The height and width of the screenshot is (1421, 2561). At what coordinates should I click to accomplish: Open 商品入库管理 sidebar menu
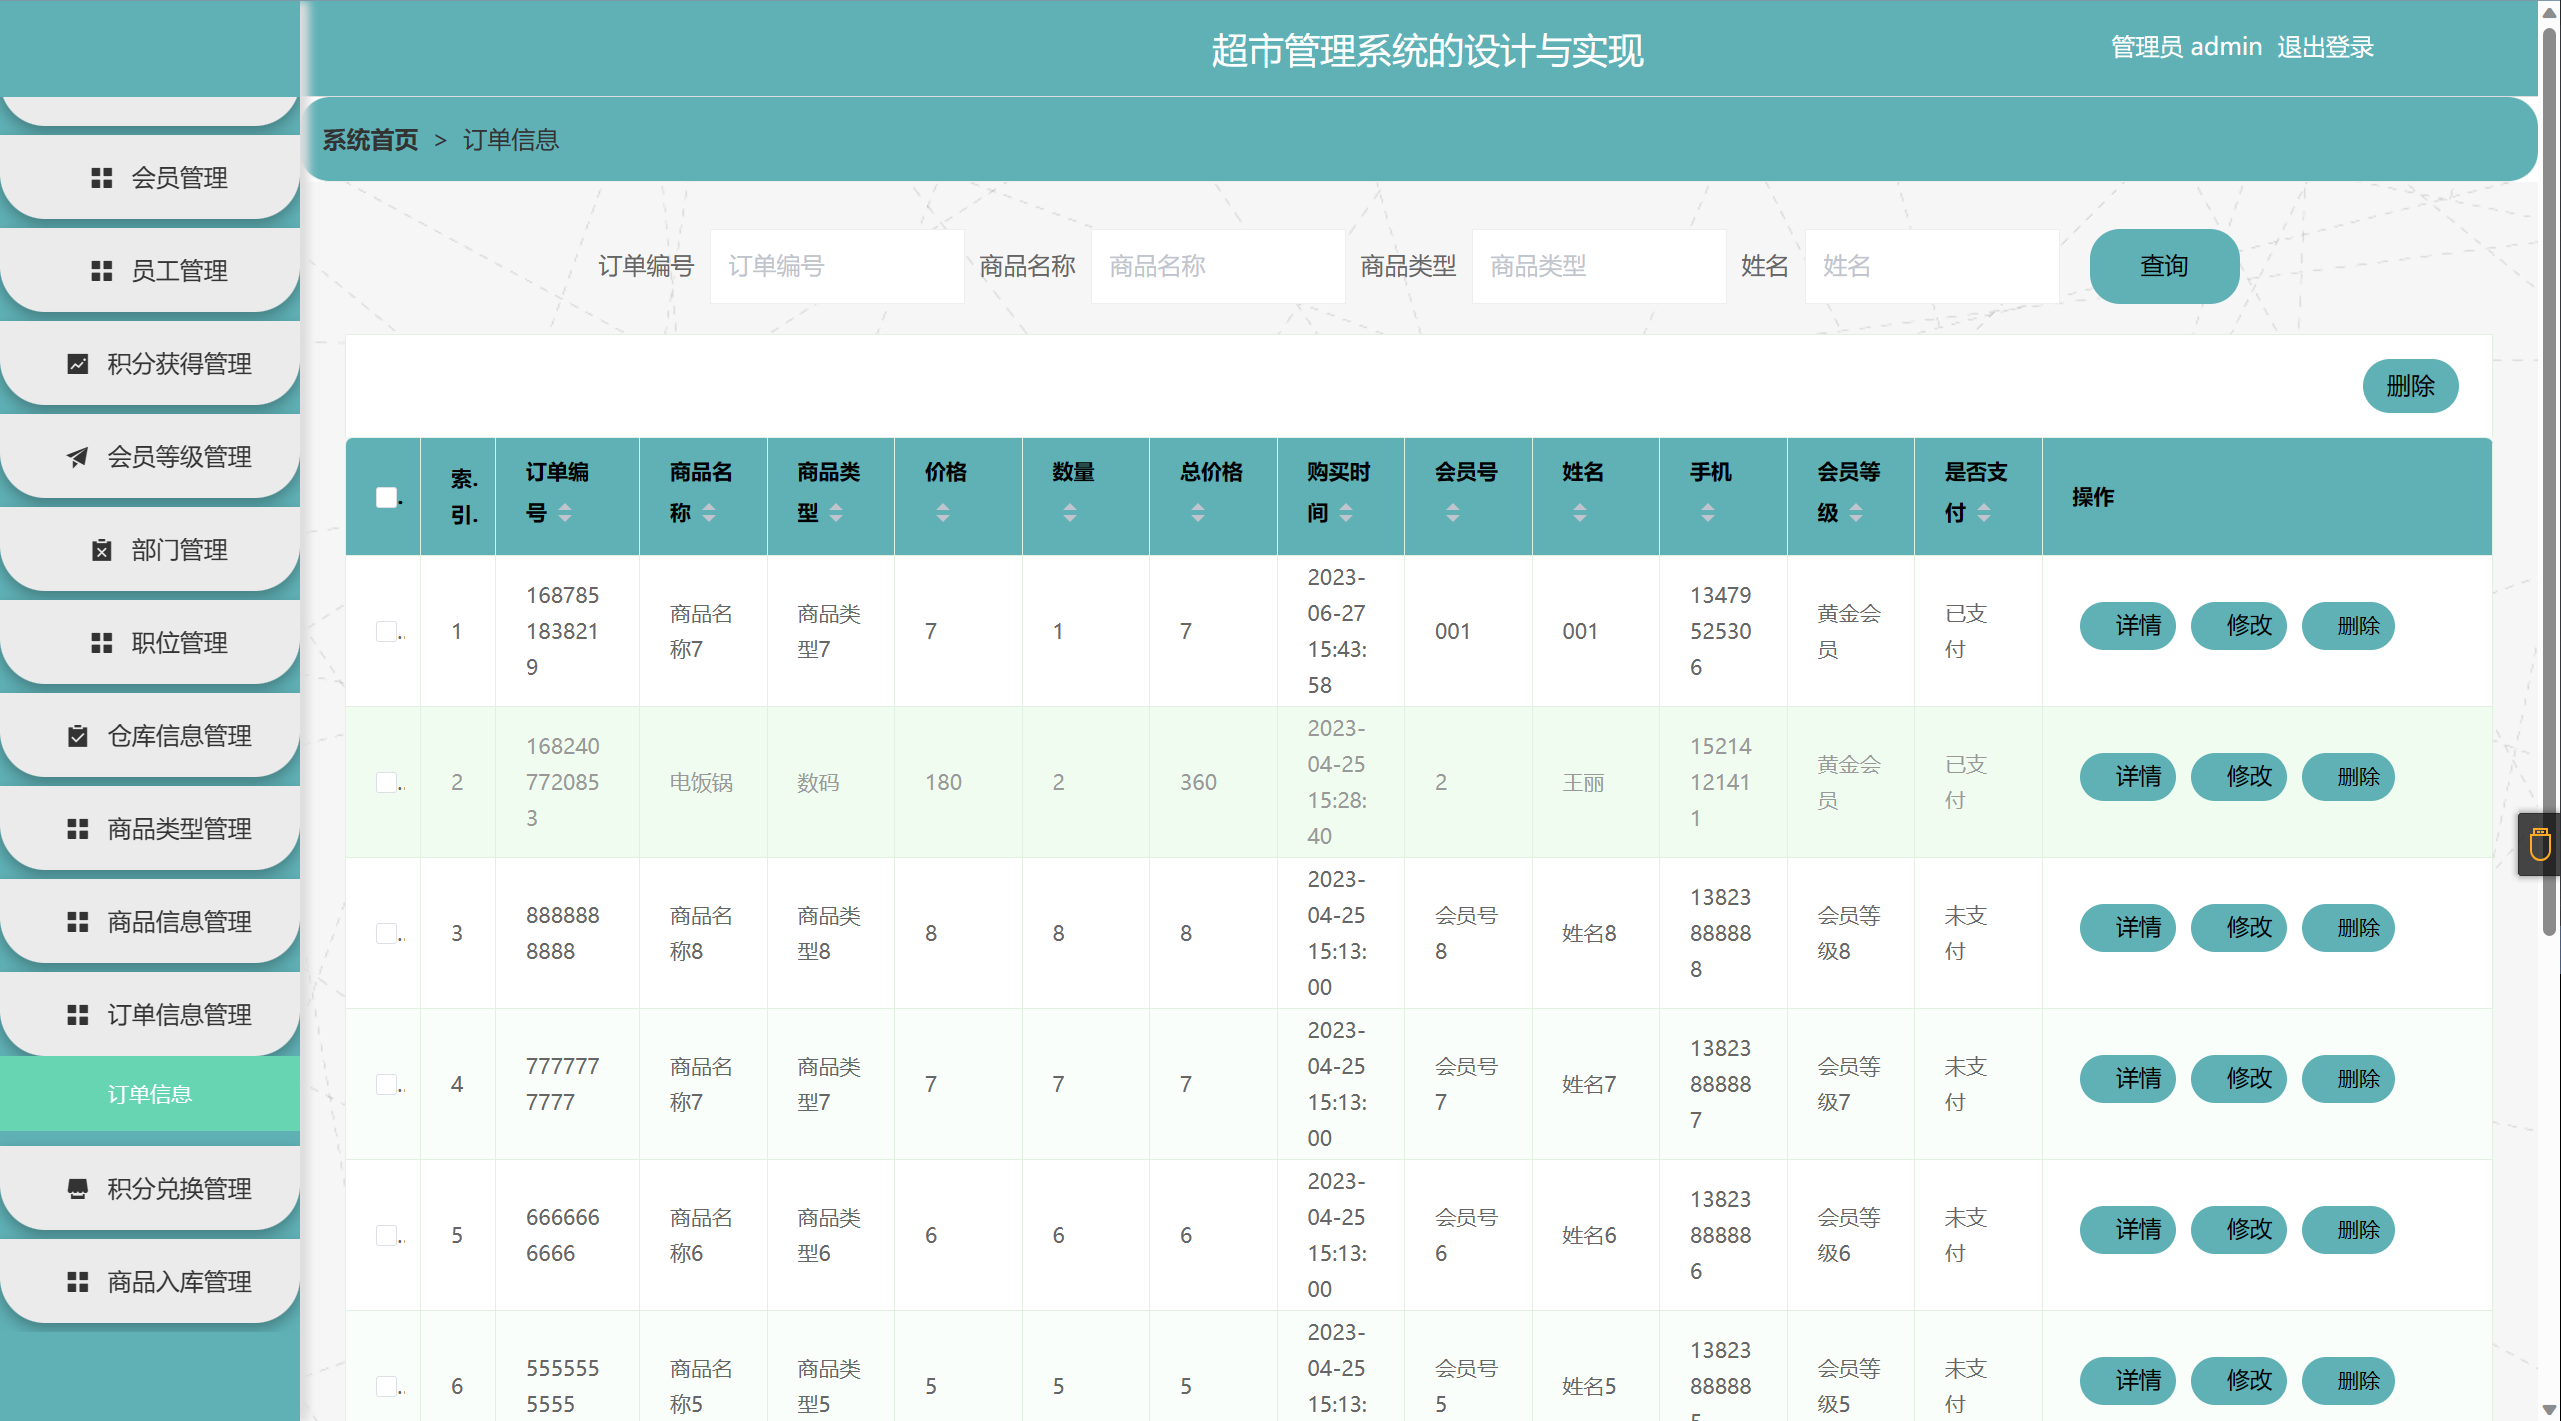[150, 1282]
